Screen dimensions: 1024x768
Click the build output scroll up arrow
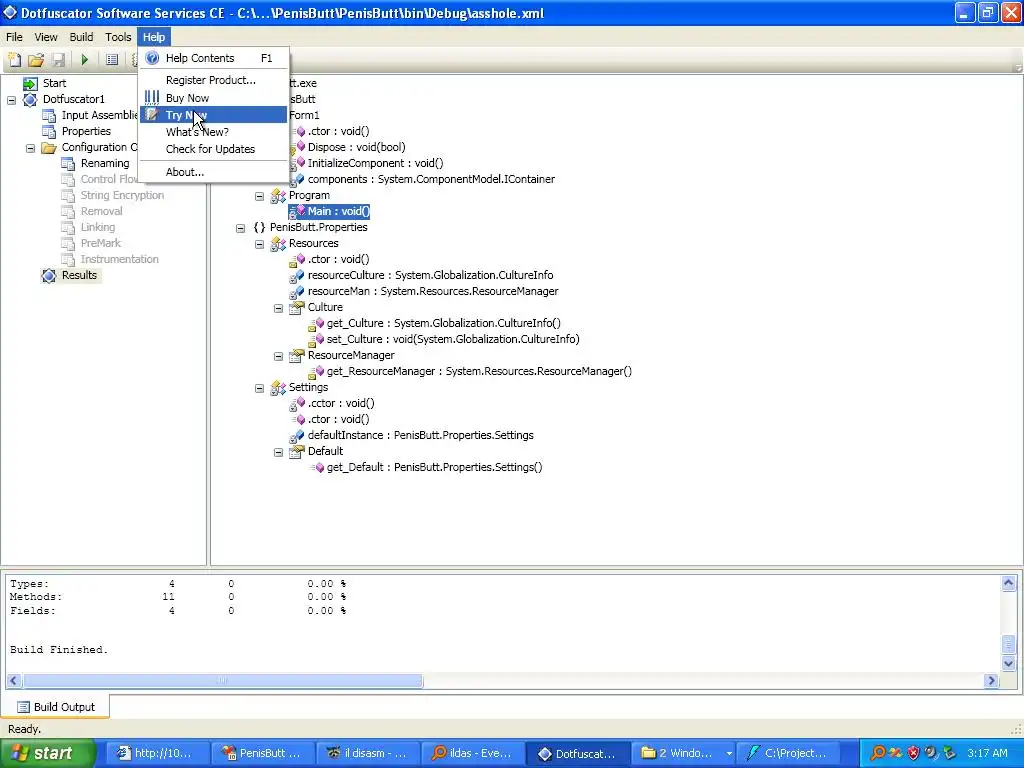pos(1008,583)
